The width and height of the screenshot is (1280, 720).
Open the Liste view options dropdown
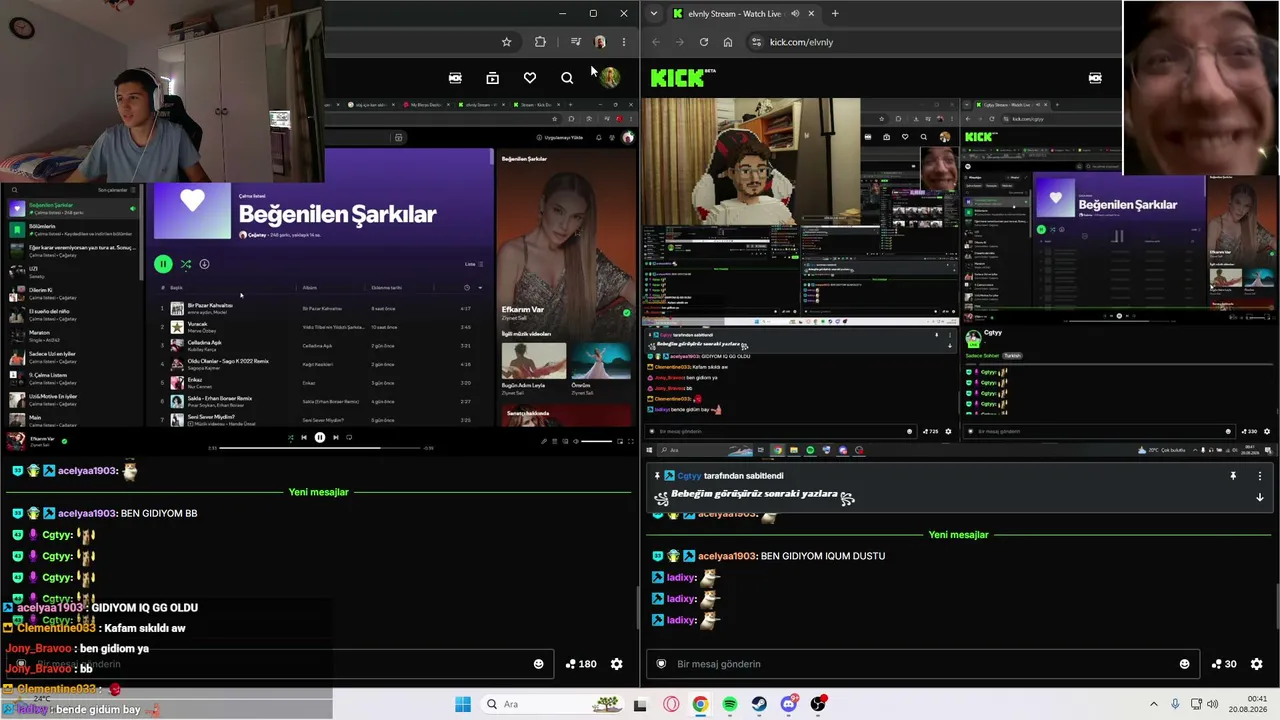474,264
